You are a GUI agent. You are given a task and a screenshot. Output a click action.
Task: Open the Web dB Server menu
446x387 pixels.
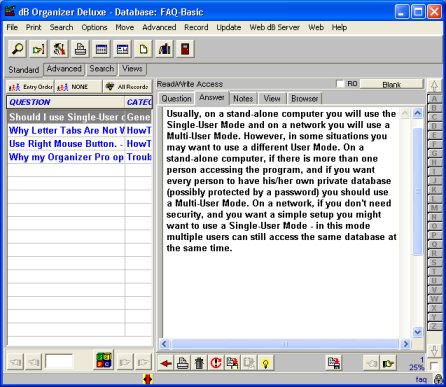(x=275, y=27)
